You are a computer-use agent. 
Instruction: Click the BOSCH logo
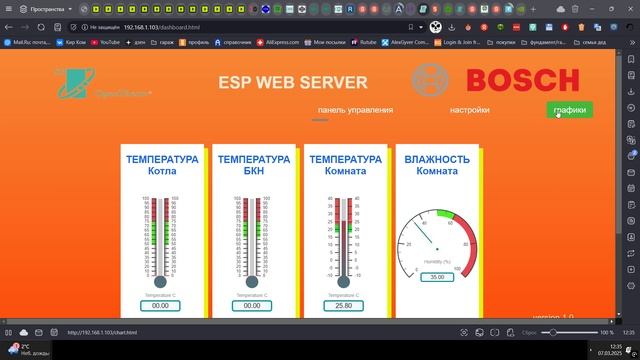523,80
